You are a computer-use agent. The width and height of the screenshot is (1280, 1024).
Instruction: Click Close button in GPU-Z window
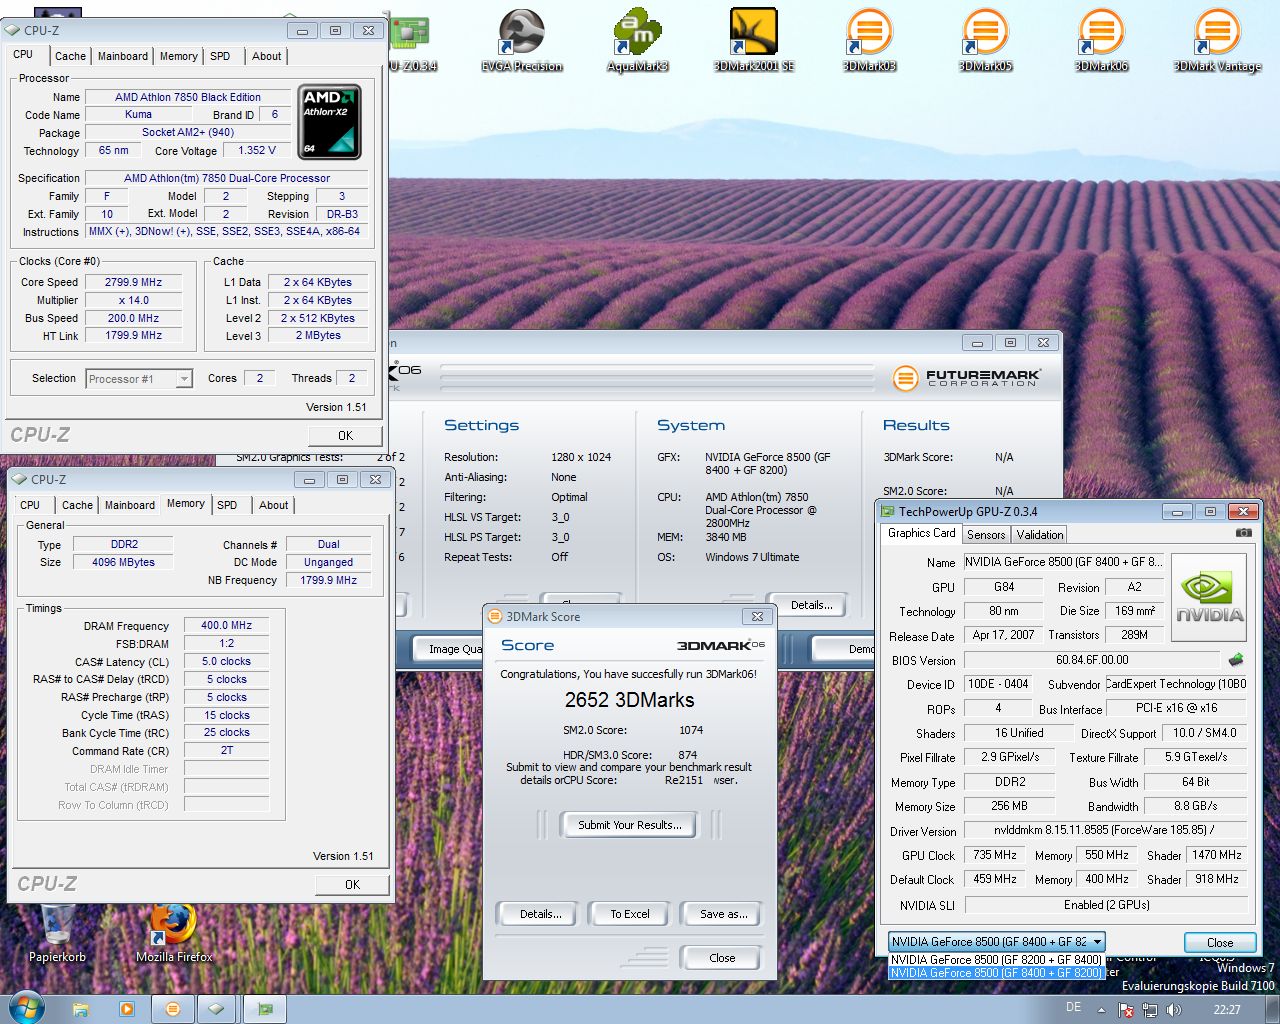point(1220,942)
